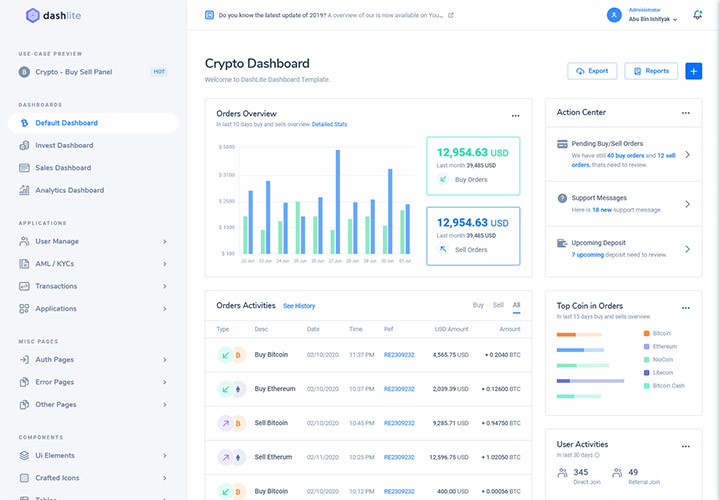
Task: Open the User Activities three-dot menu
Action: coord(685,445)
